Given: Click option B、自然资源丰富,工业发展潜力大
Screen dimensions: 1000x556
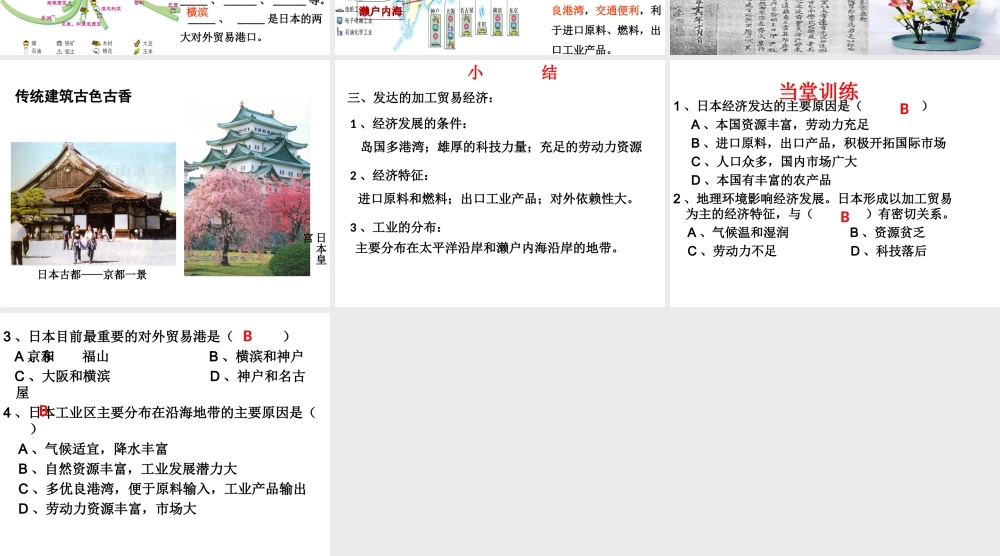Looking at the screenshot, I should [128, 469].
